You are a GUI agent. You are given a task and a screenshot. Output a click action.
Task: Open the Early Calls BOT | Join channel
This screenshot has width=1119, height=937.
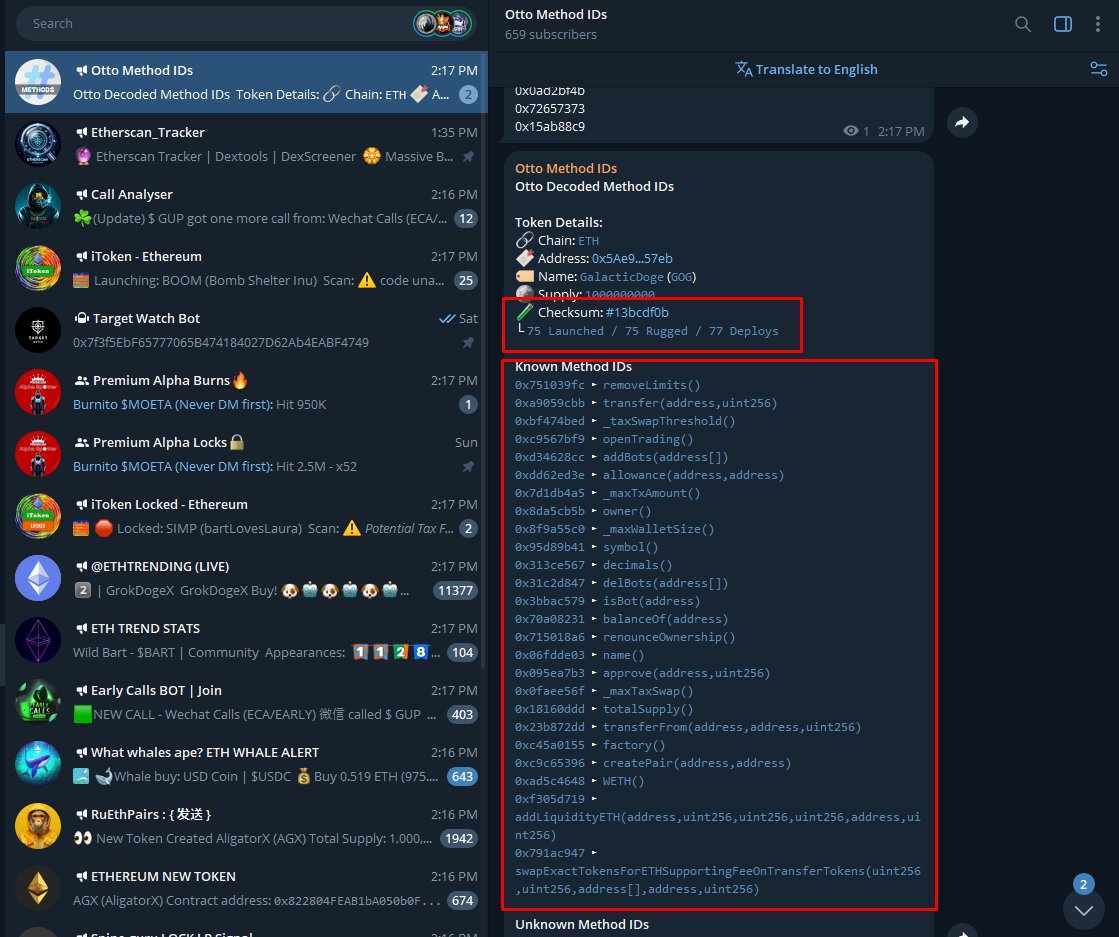click(246, 703)
